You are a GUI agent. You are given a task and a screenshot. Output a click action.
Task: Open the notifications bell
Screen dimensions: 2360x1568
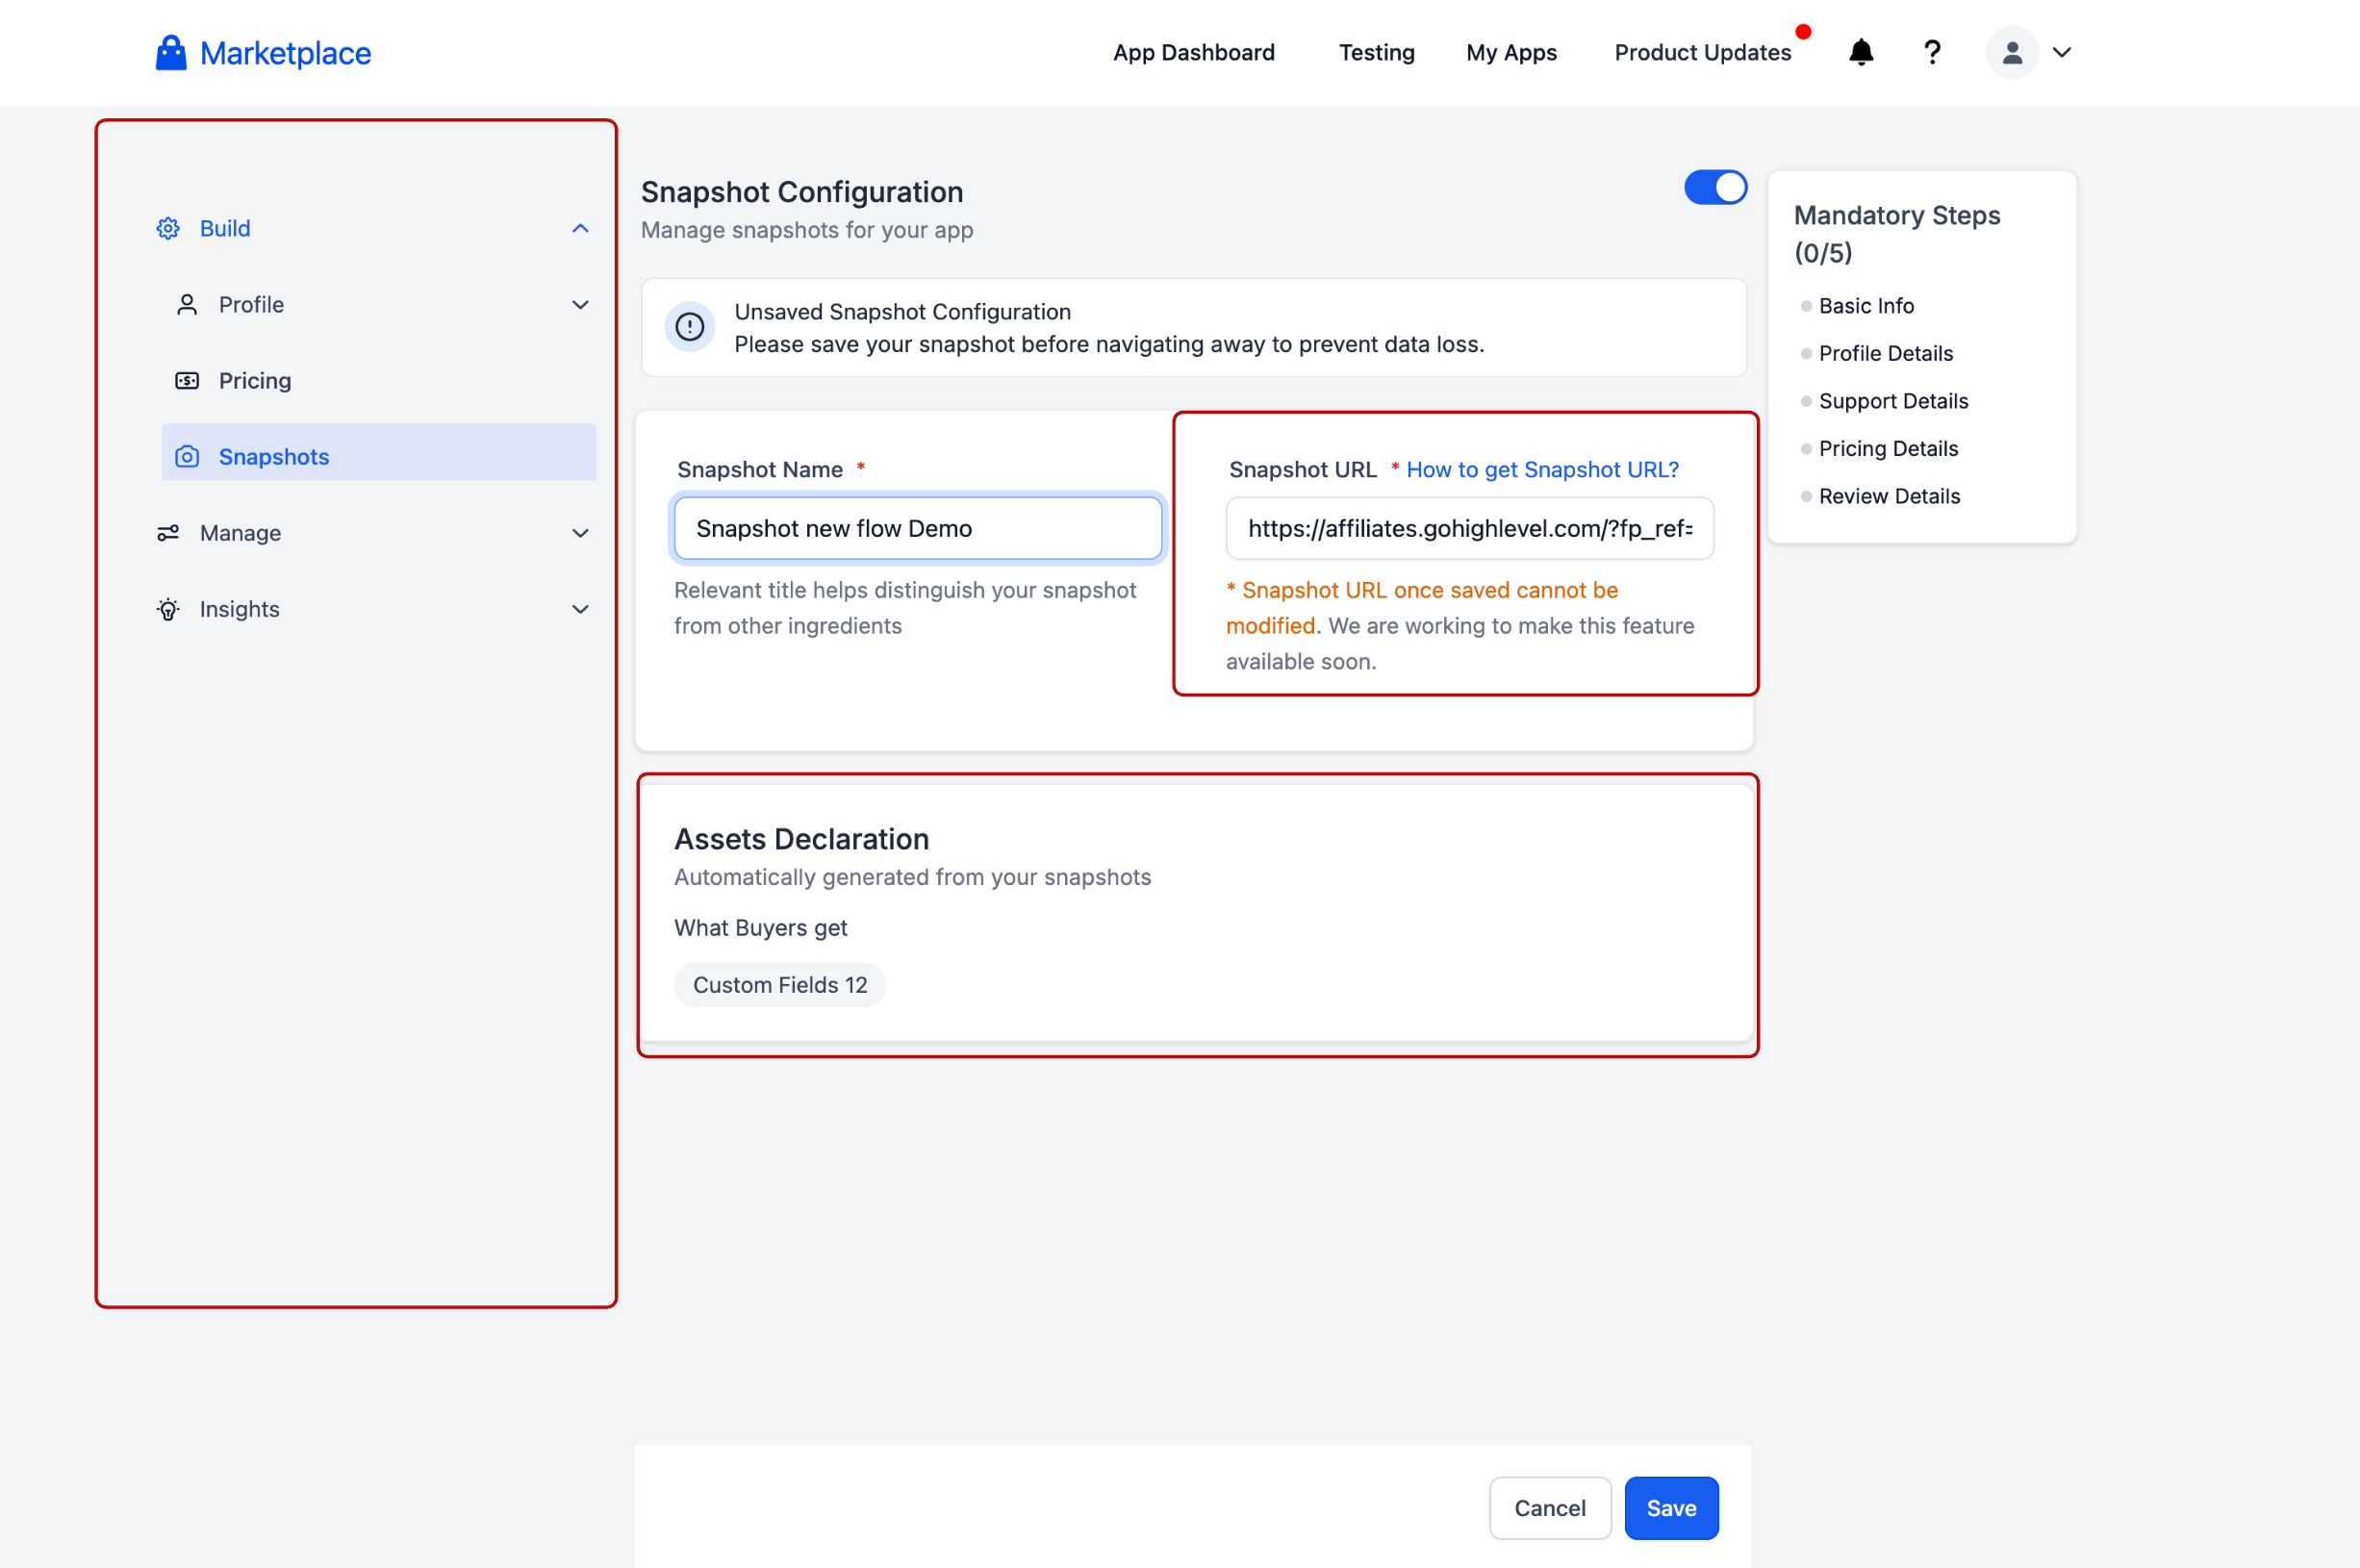[x=1860, y=52]
